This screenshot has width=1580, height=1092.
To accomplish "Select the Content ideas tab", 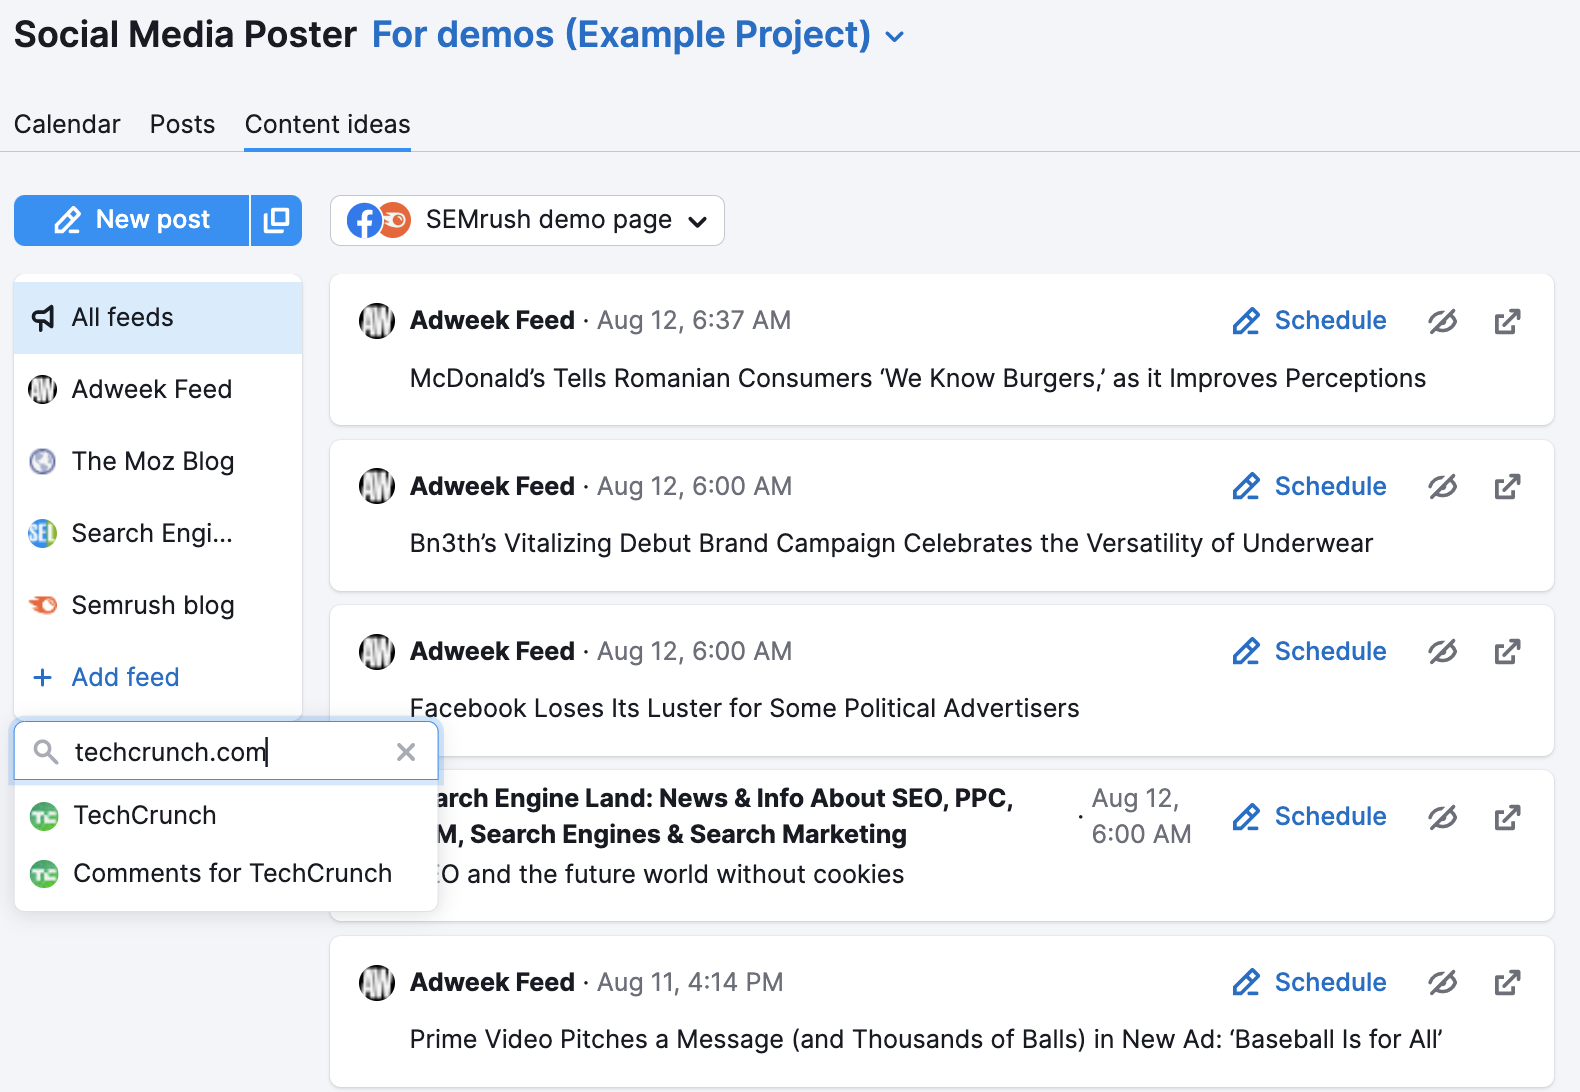I will point(327,124).
